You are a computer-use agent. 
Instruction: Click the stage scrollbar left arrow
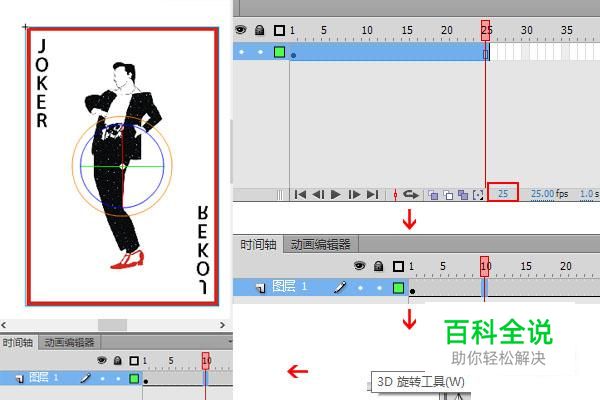[x=3, y=325]
